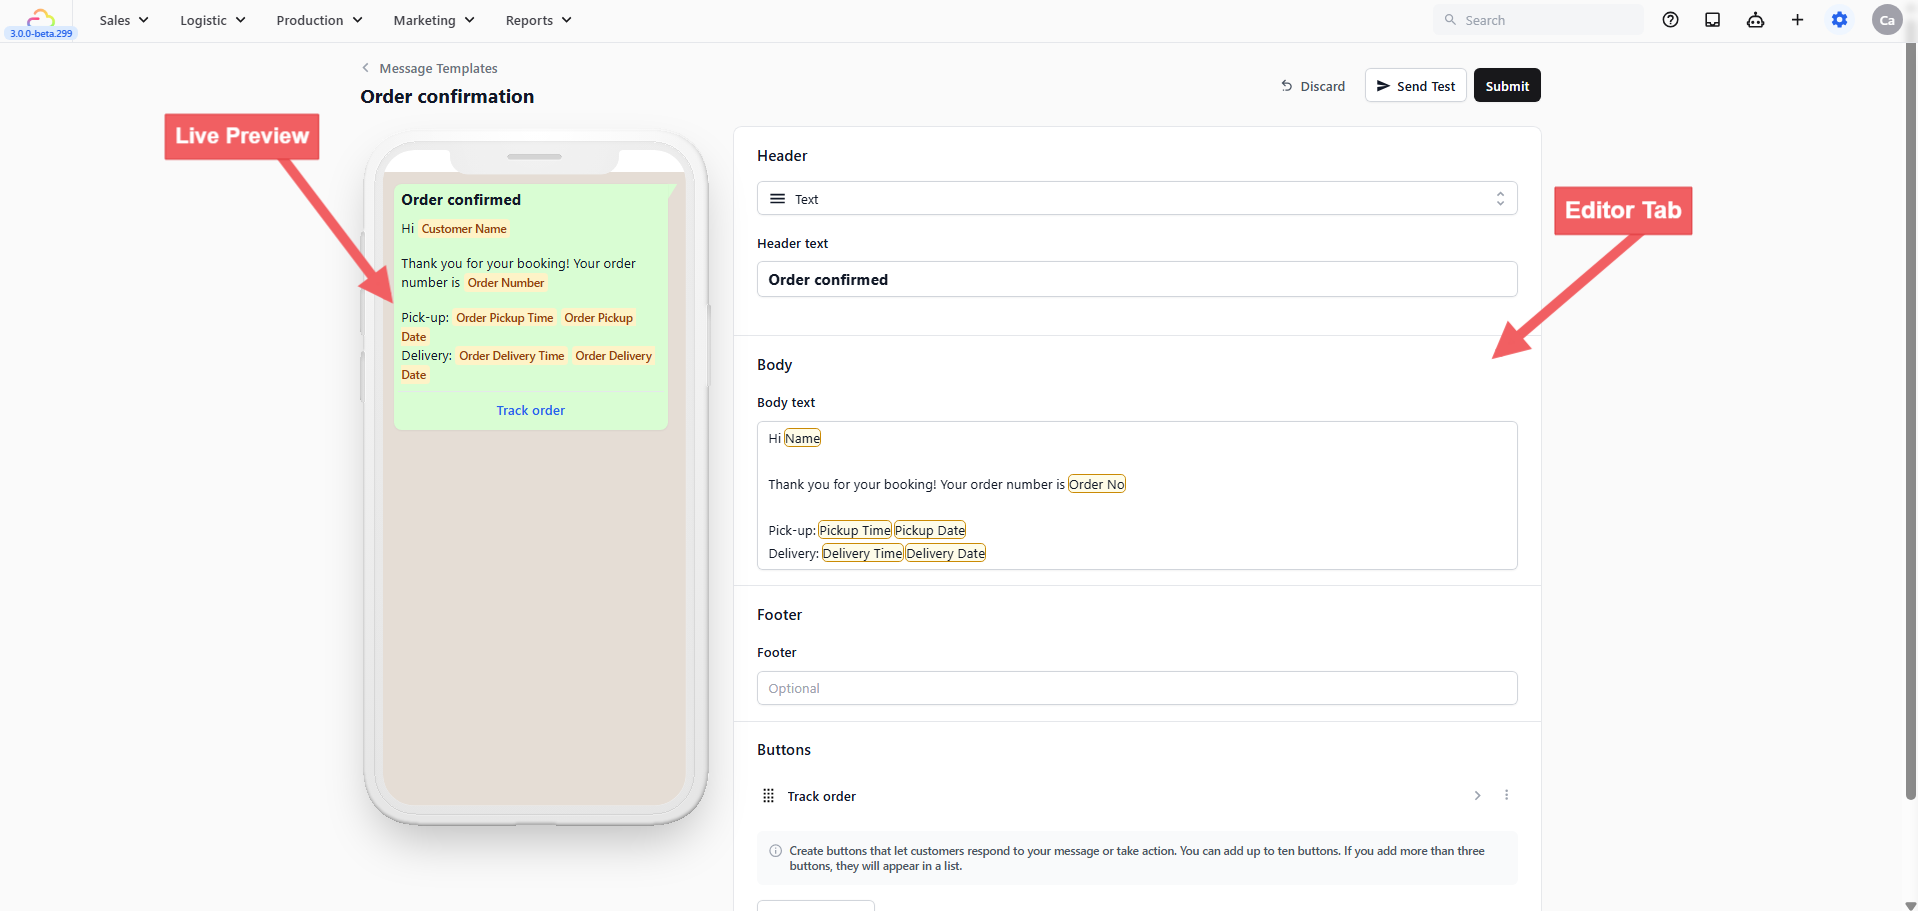The image size is (1919, 912).
Task: Open the Sales dropdown menu
Action: [124, 20]
